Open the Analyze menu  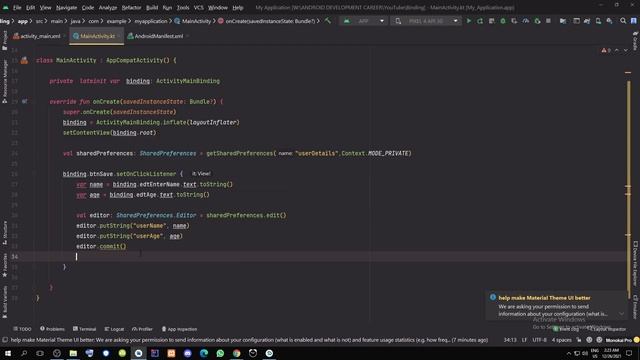pyautogui.click(x=108, y=7)
